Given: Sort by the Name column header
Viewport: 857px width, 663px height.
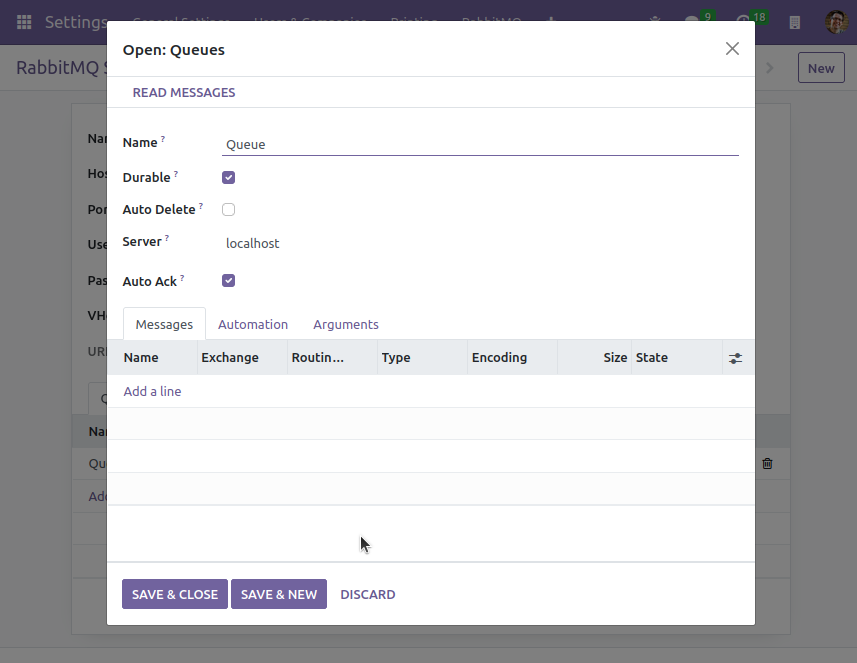Looking at the screenshot, I should click(x=152, y=357).
